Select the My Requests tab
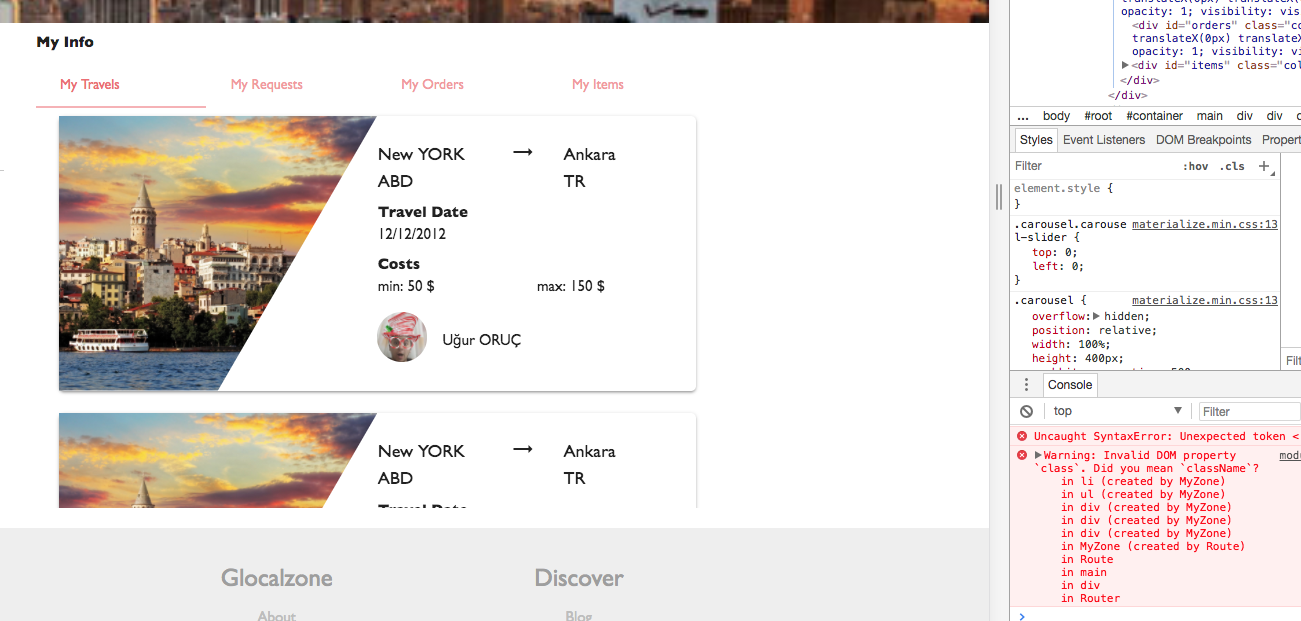The height and width of the screenshot is (621, 1301). (x=266, y=84)
